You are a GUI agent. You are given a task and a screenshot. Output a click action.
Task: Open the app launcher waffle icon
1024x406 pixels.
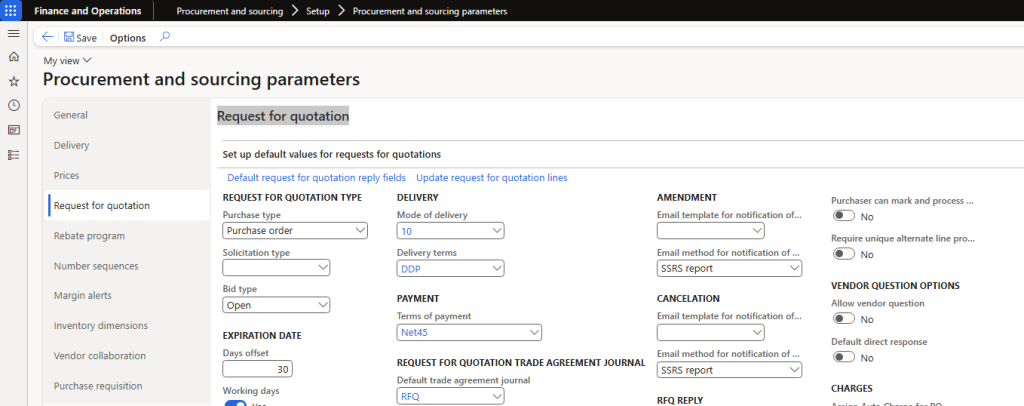tap(13, 11)
